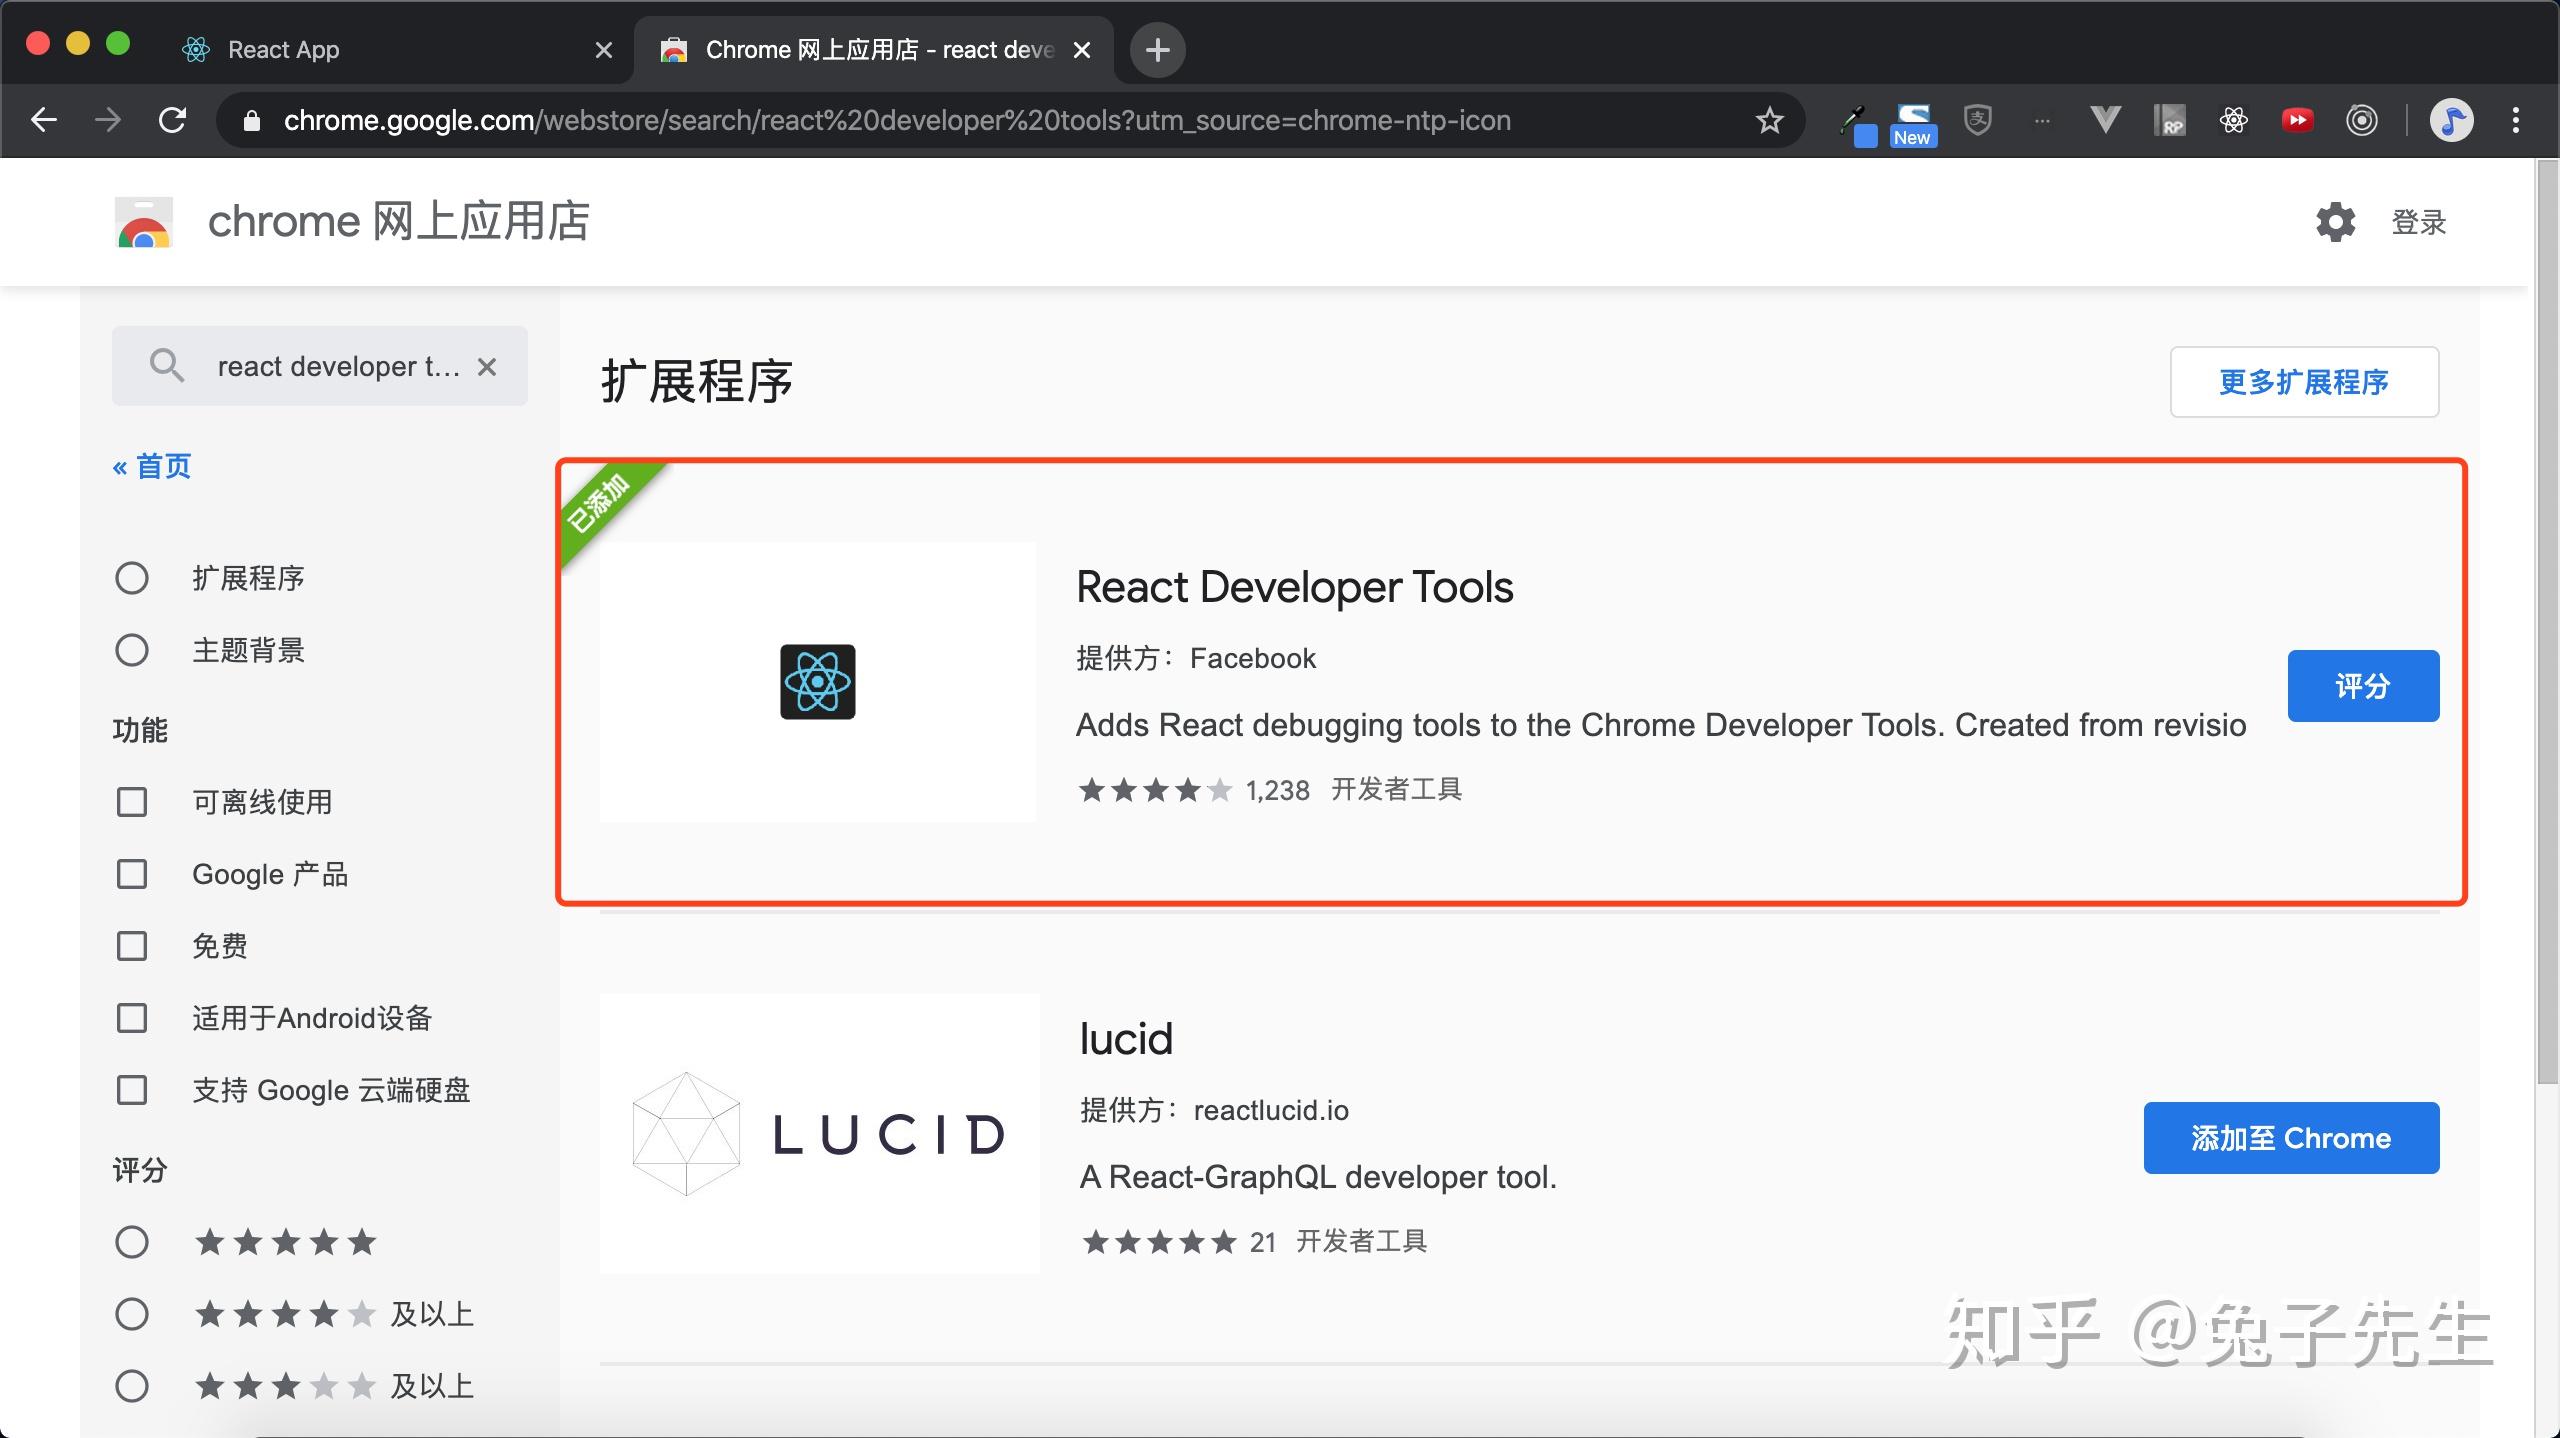The height and width of the screenshot is (1438, 2560).
Task: Click the ColorZilla eyedropper extension icon
Action: [x=1853, y=119]
